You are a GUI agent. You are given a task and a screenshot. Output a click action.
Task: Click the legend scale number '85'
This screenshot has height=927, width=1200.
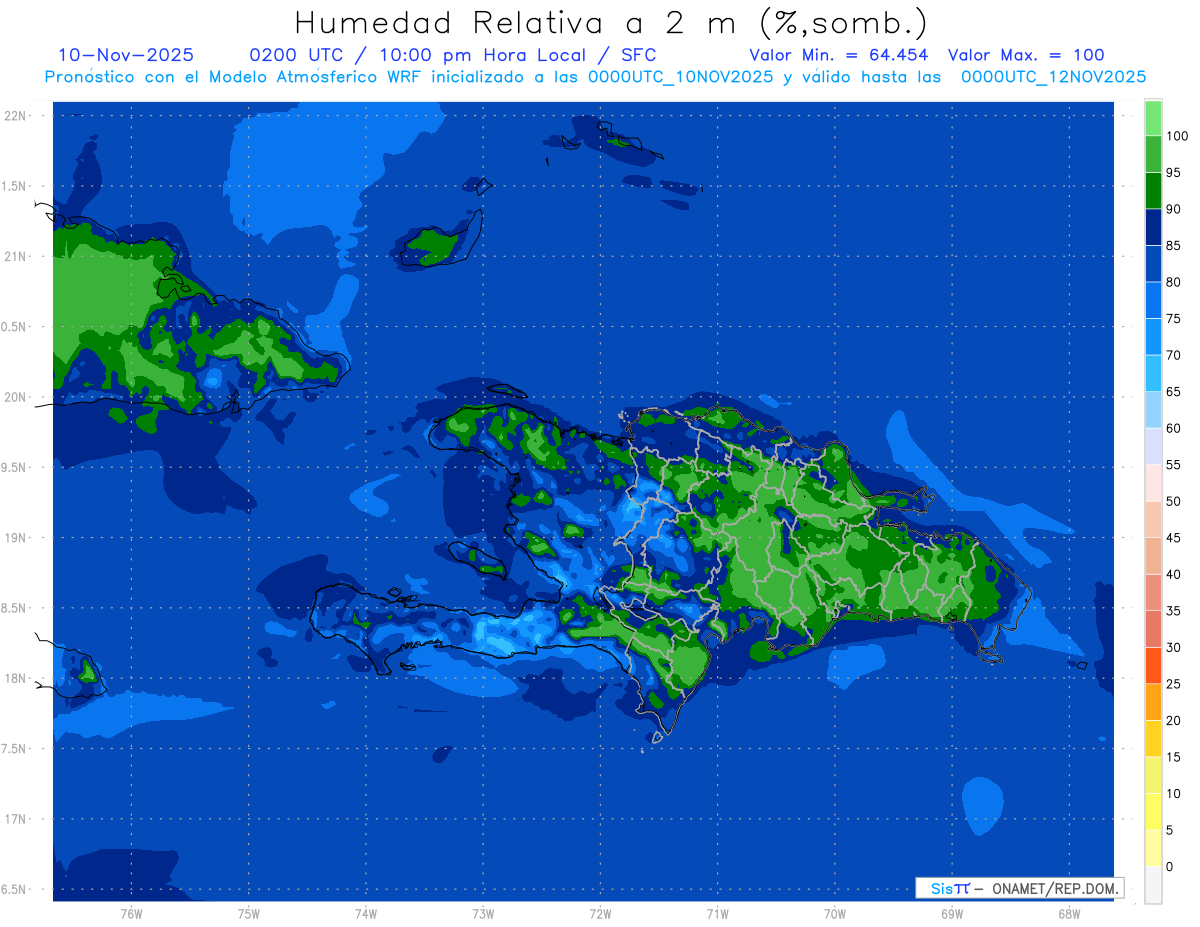tap(1173, 245)
